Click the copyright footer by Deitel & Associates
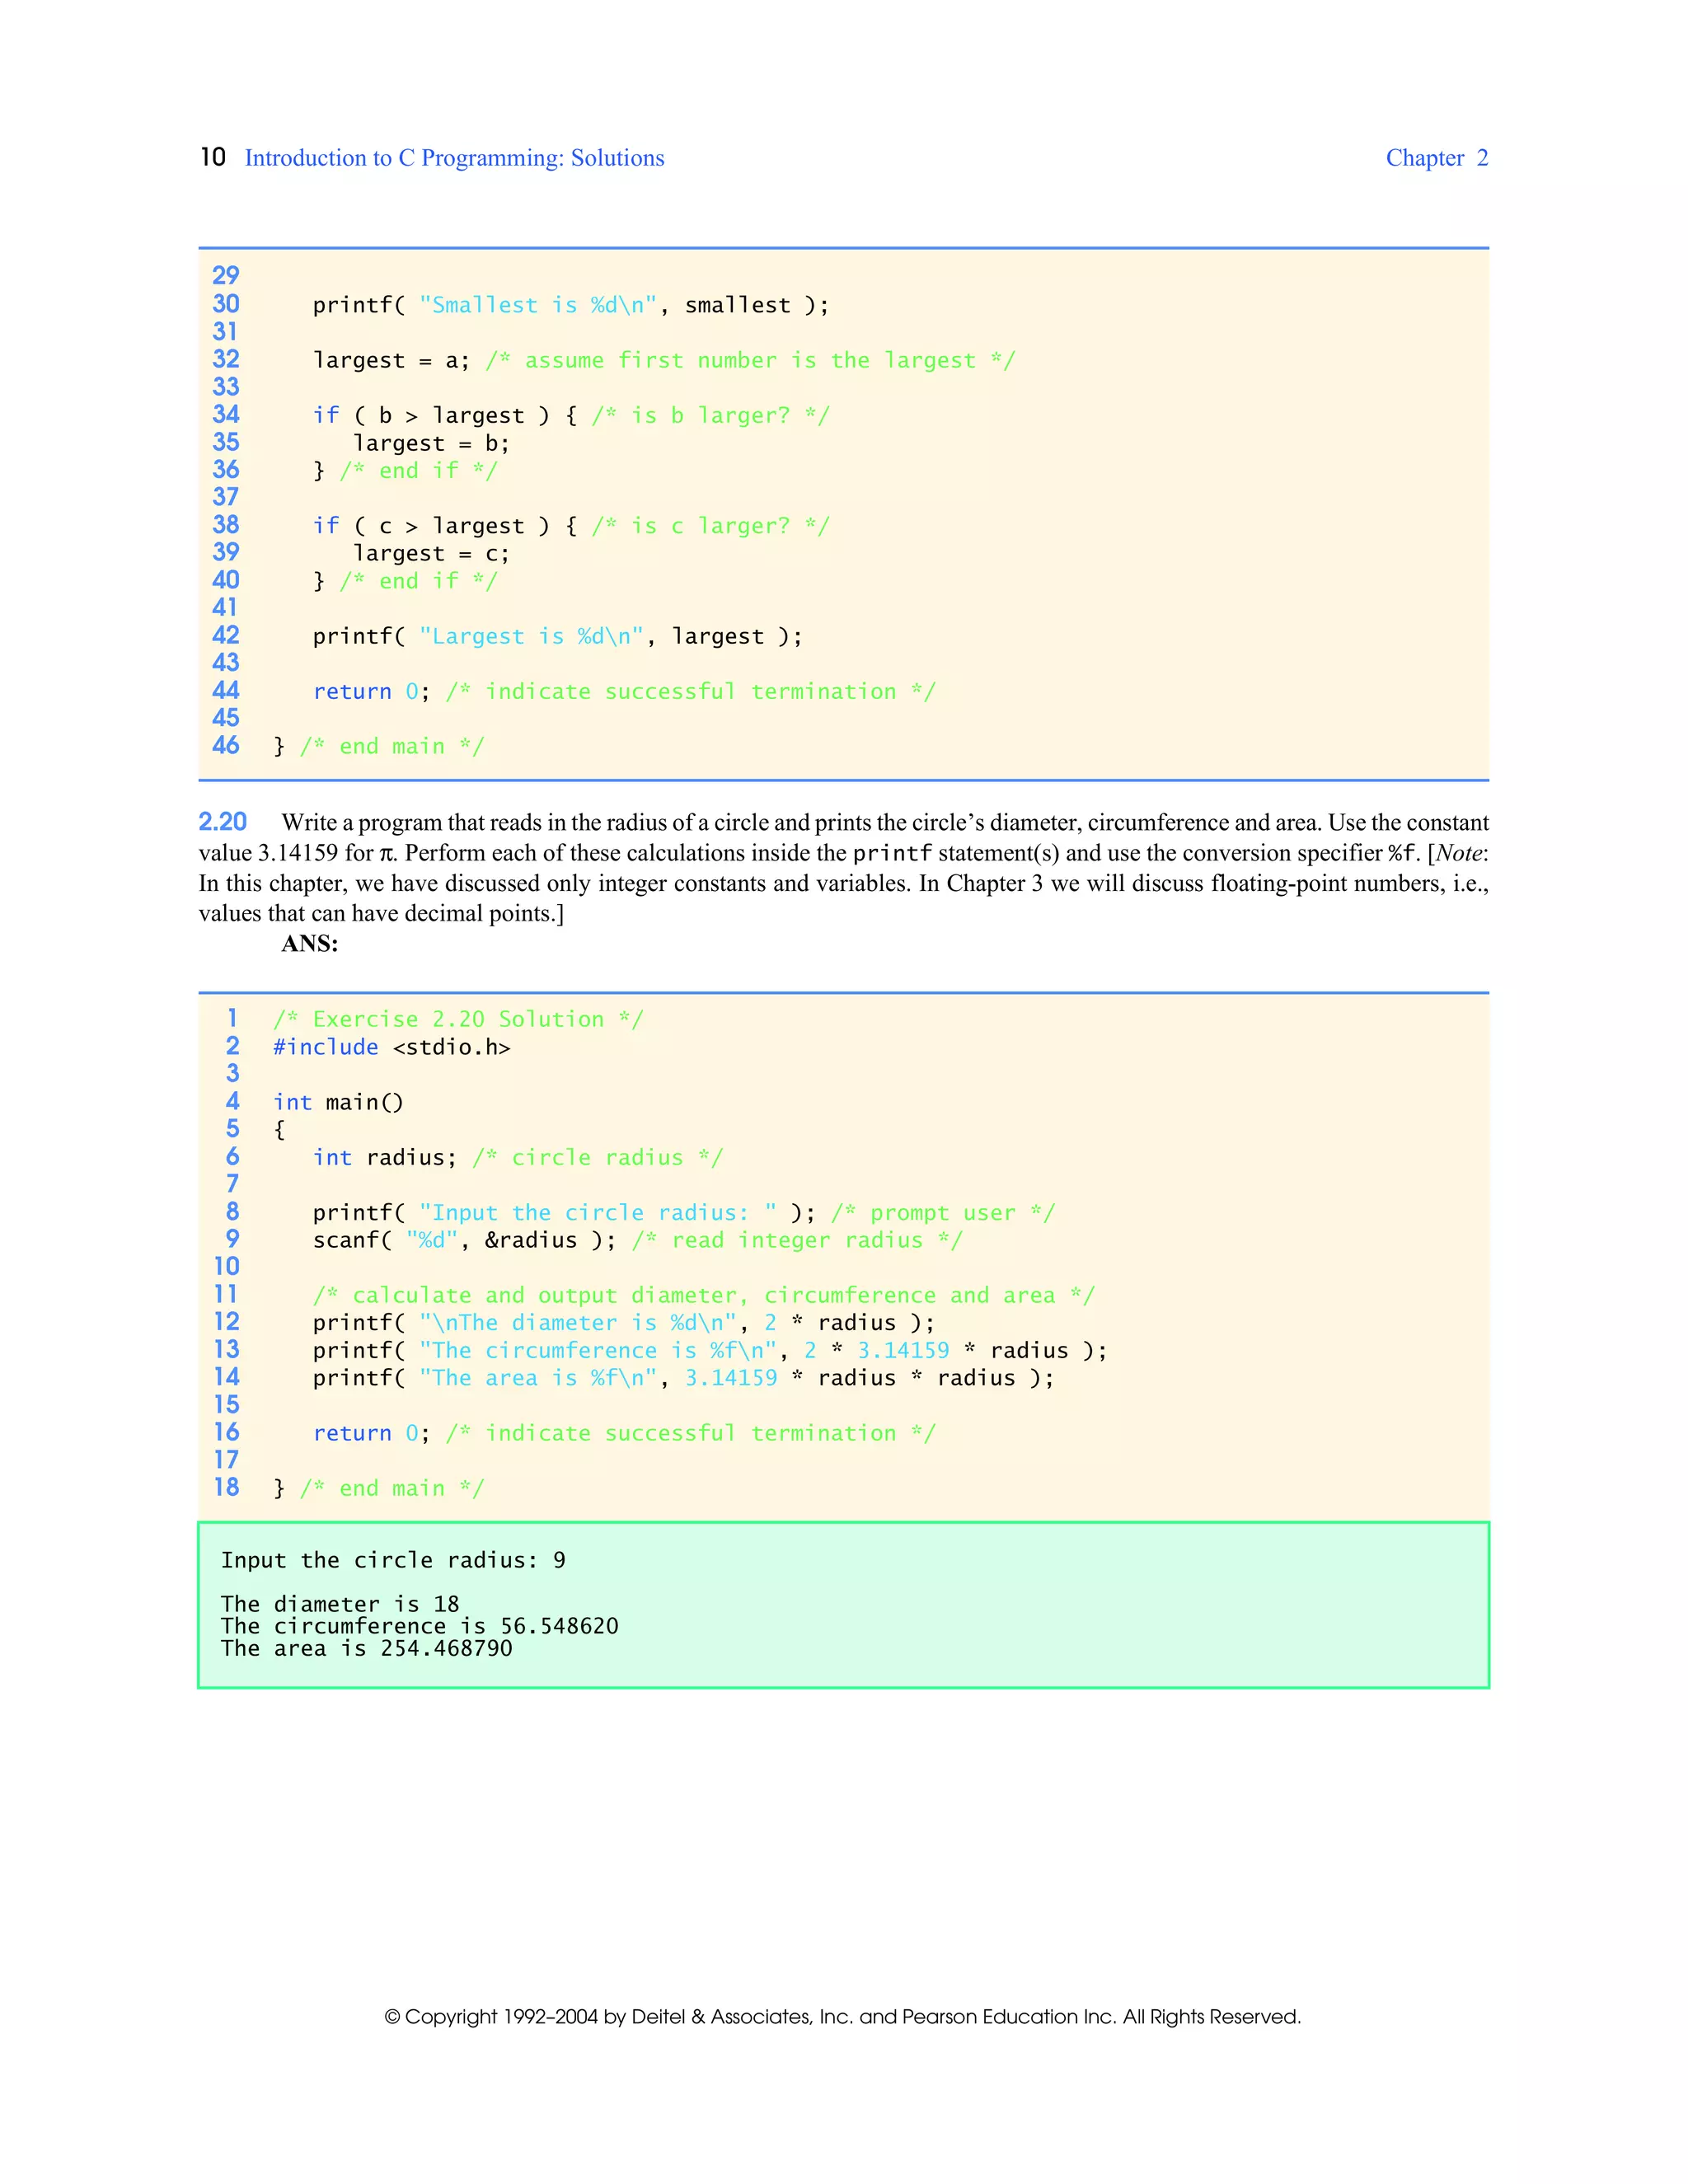The width and height of the screenshot is (1688, 2184). (x=843, y=2017)
